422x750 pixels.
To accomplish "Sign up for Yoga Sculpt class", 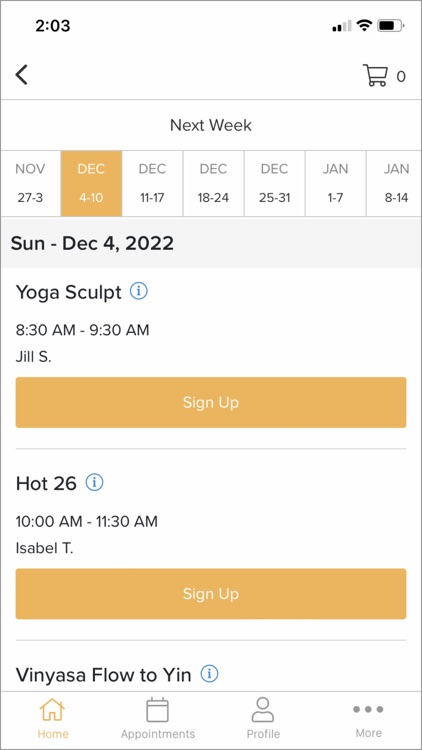I will 211,402.
